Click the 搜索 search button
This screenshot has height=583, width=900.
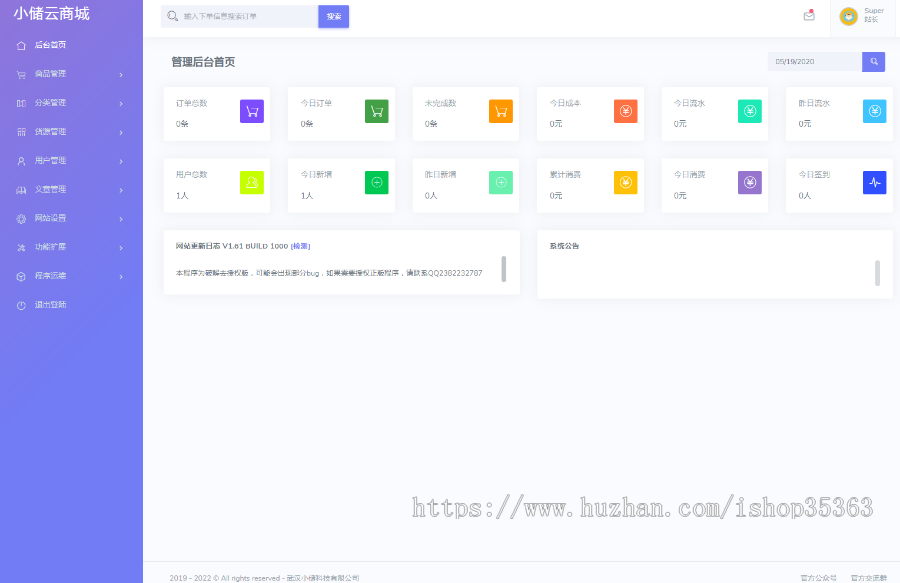[333, 17]
